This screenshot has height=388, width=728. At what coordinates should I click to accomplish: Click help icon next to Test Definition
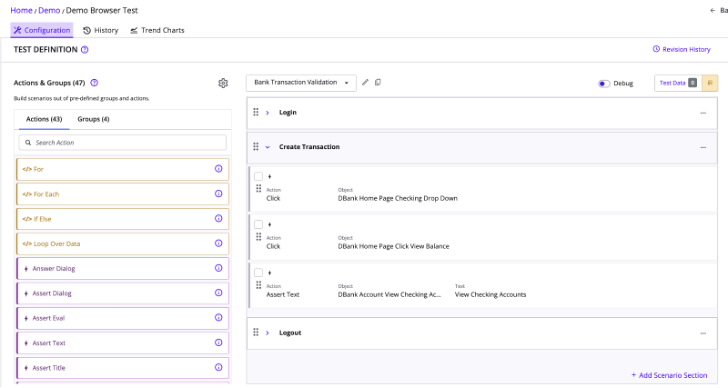(x=84, y=50)
